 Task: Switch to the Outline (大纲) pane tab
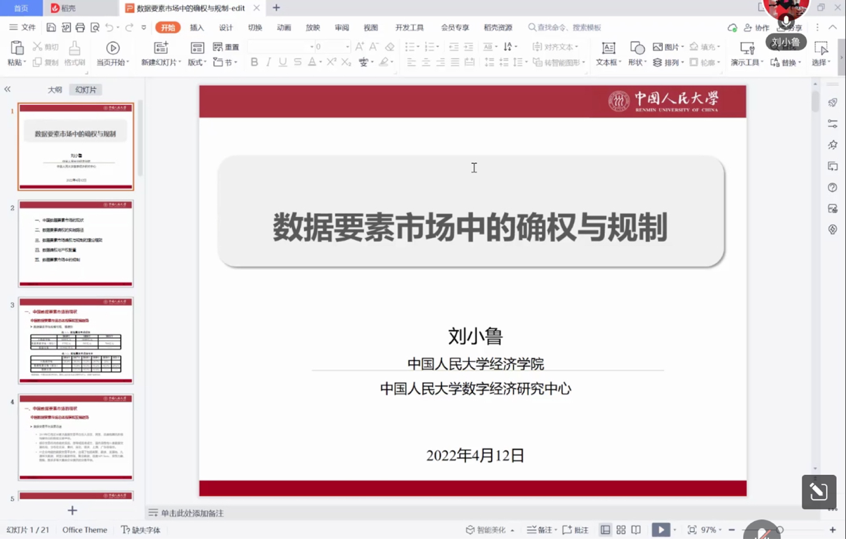click(x=55, y=90)
